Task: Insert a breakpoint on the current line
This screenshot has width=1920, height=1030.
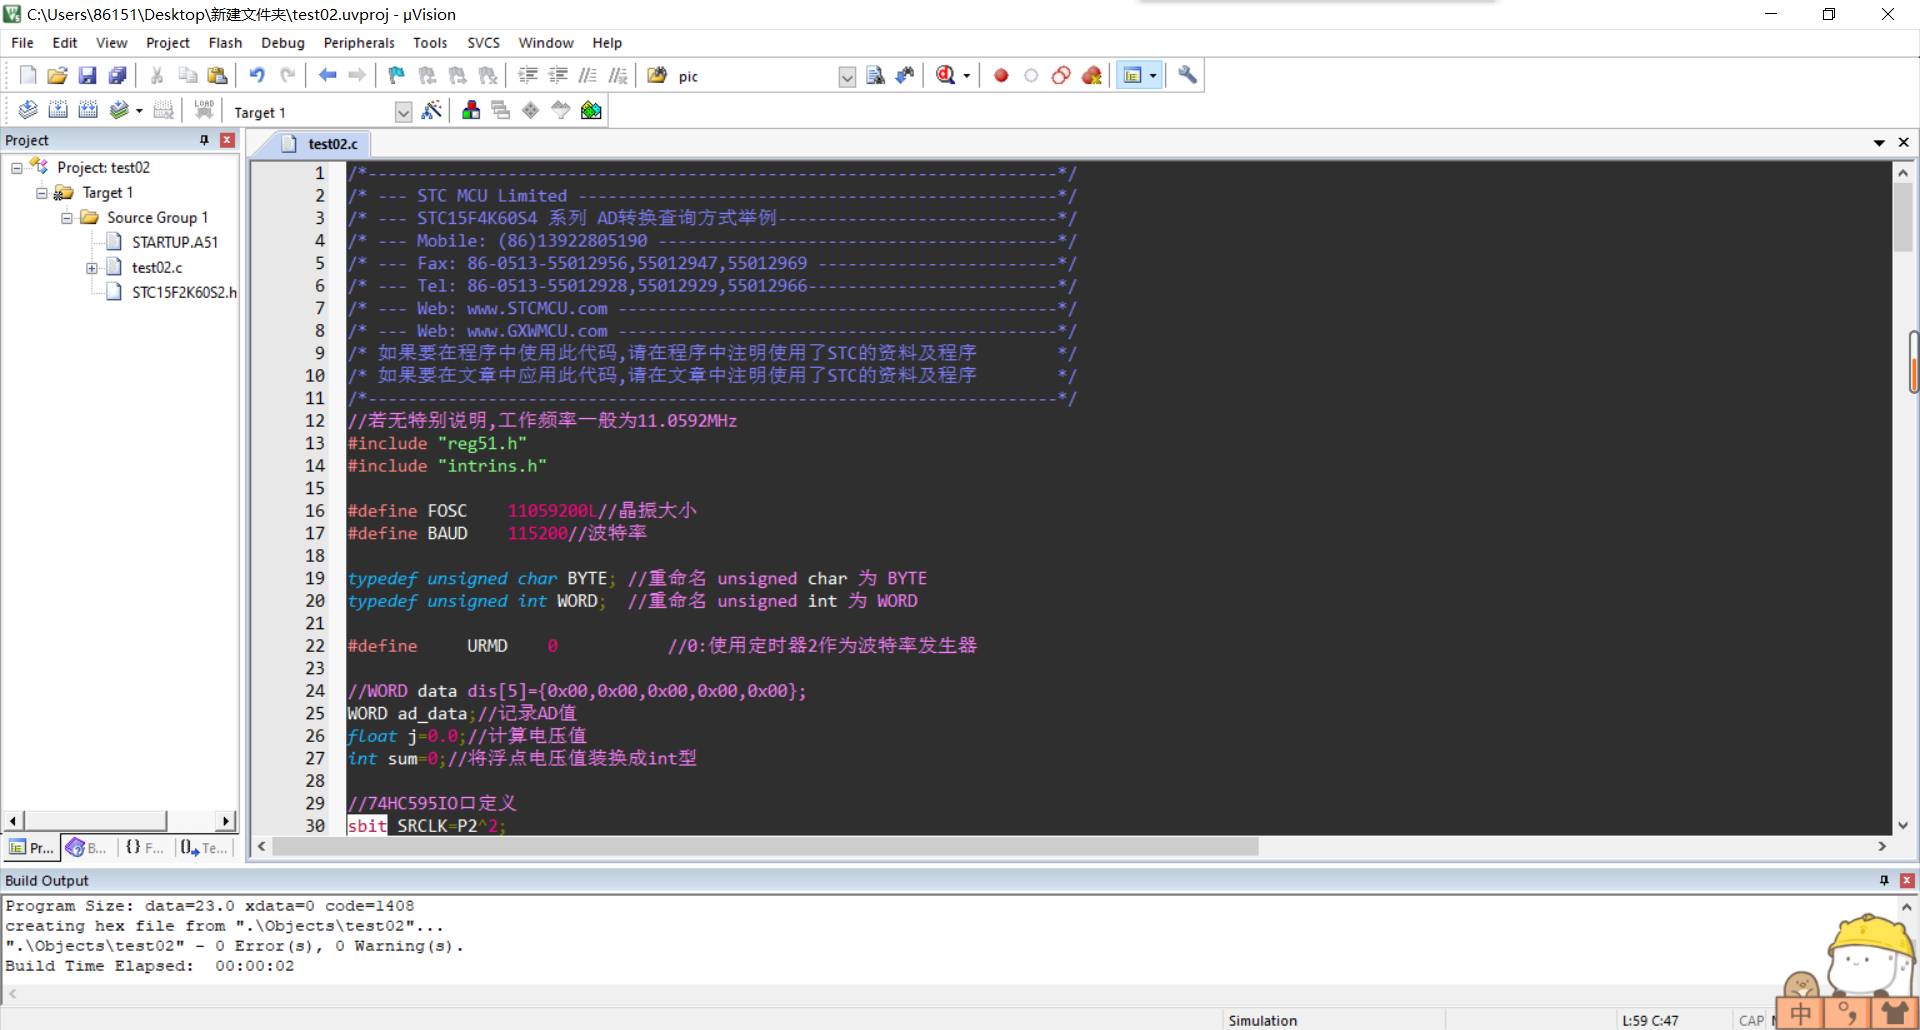Action: click(x=1001, y=75)
